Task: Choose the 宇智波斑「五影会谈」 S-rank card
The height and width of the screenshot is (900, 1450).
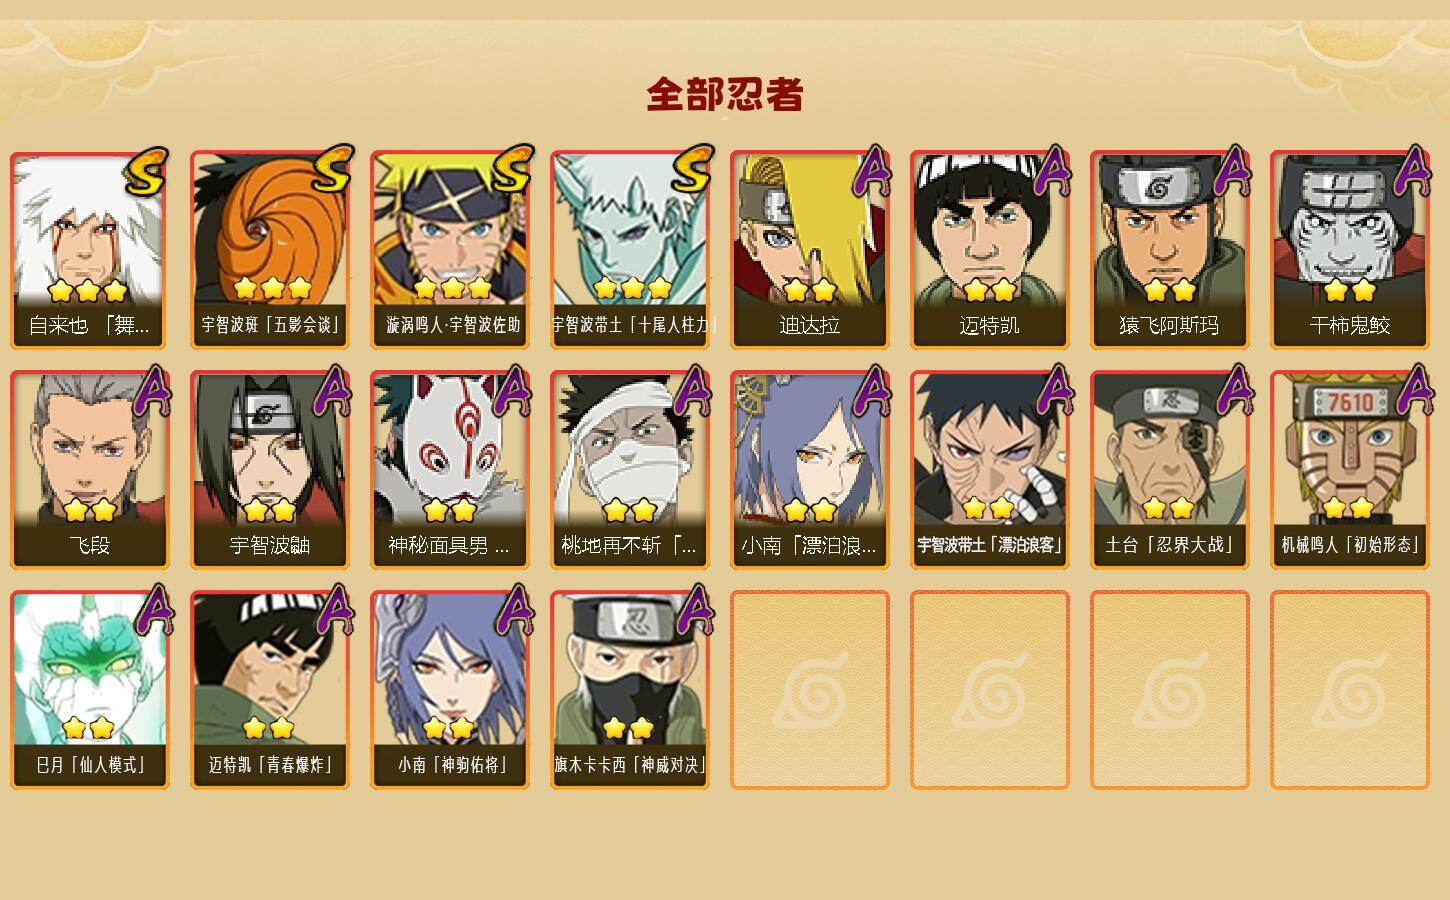Action: (269, 250)
